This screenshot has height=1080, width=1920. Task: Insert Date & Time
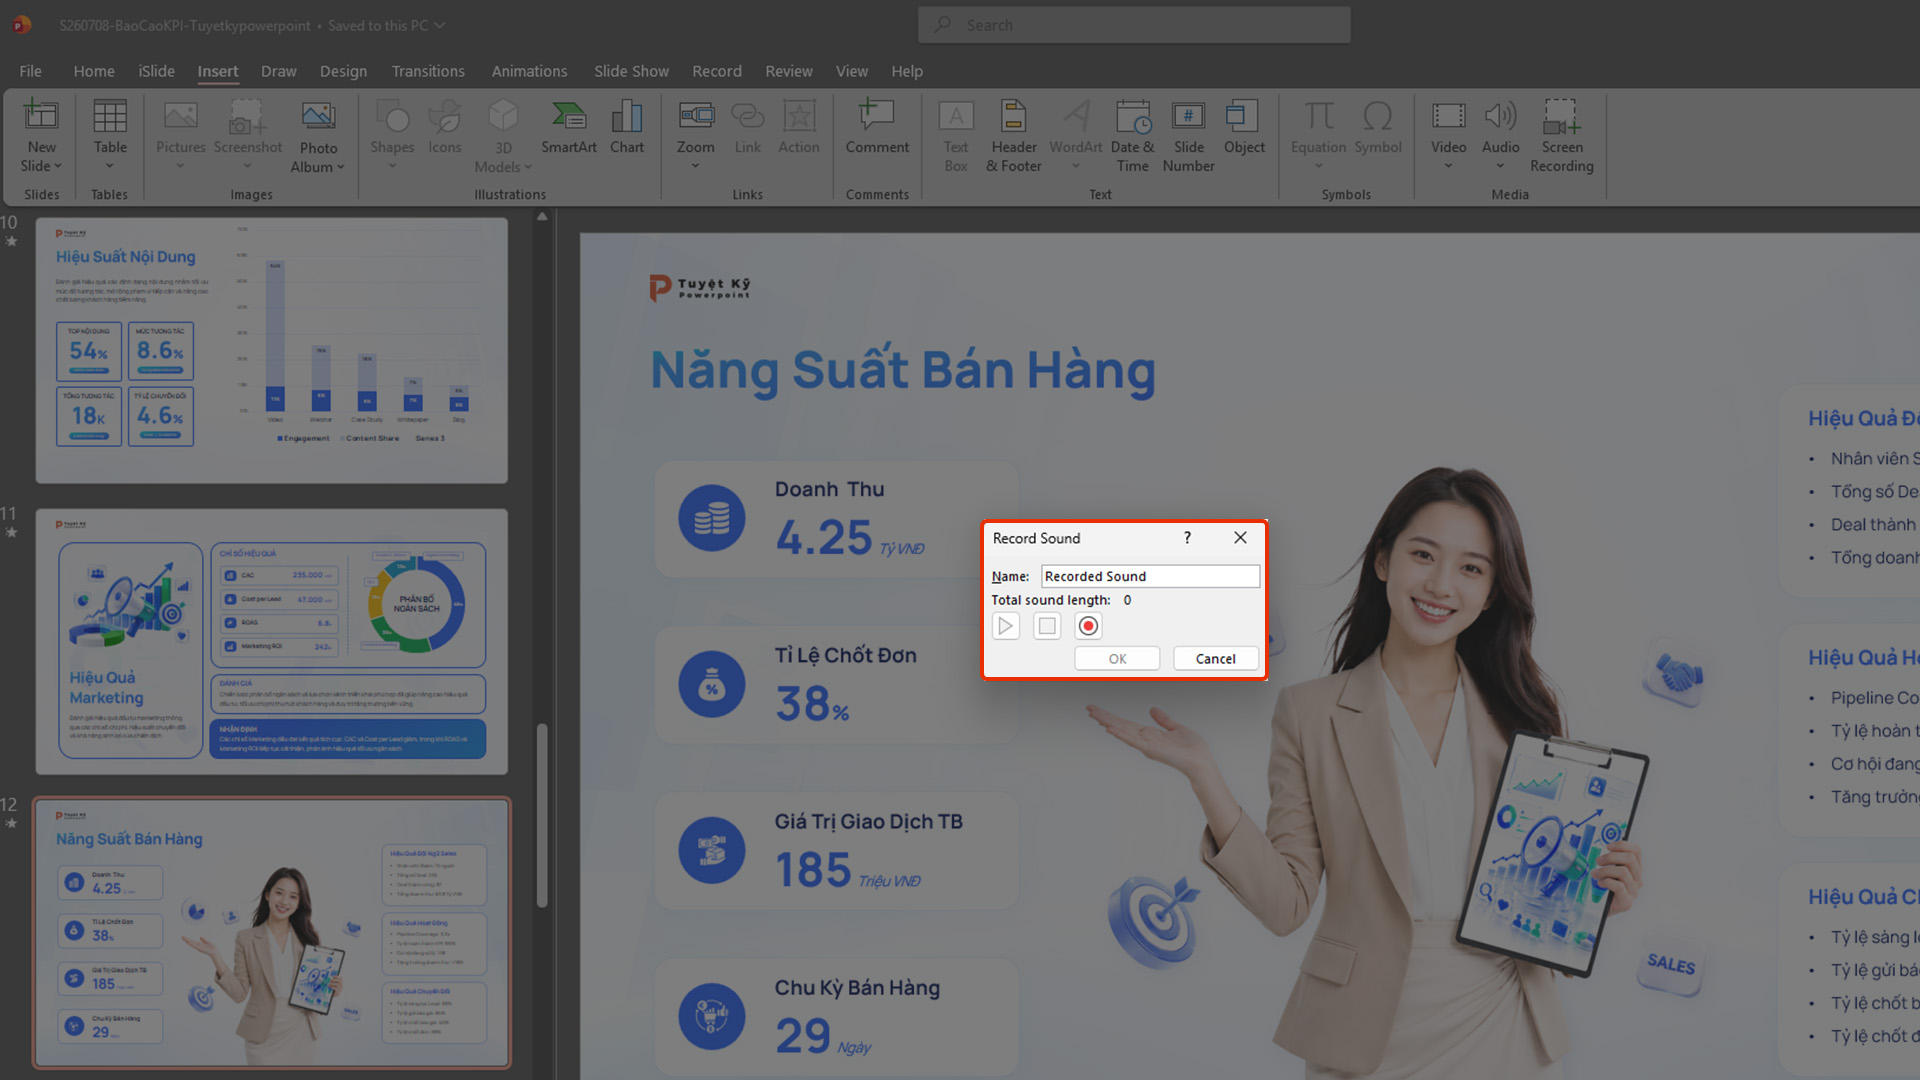tap(1133, 135)
